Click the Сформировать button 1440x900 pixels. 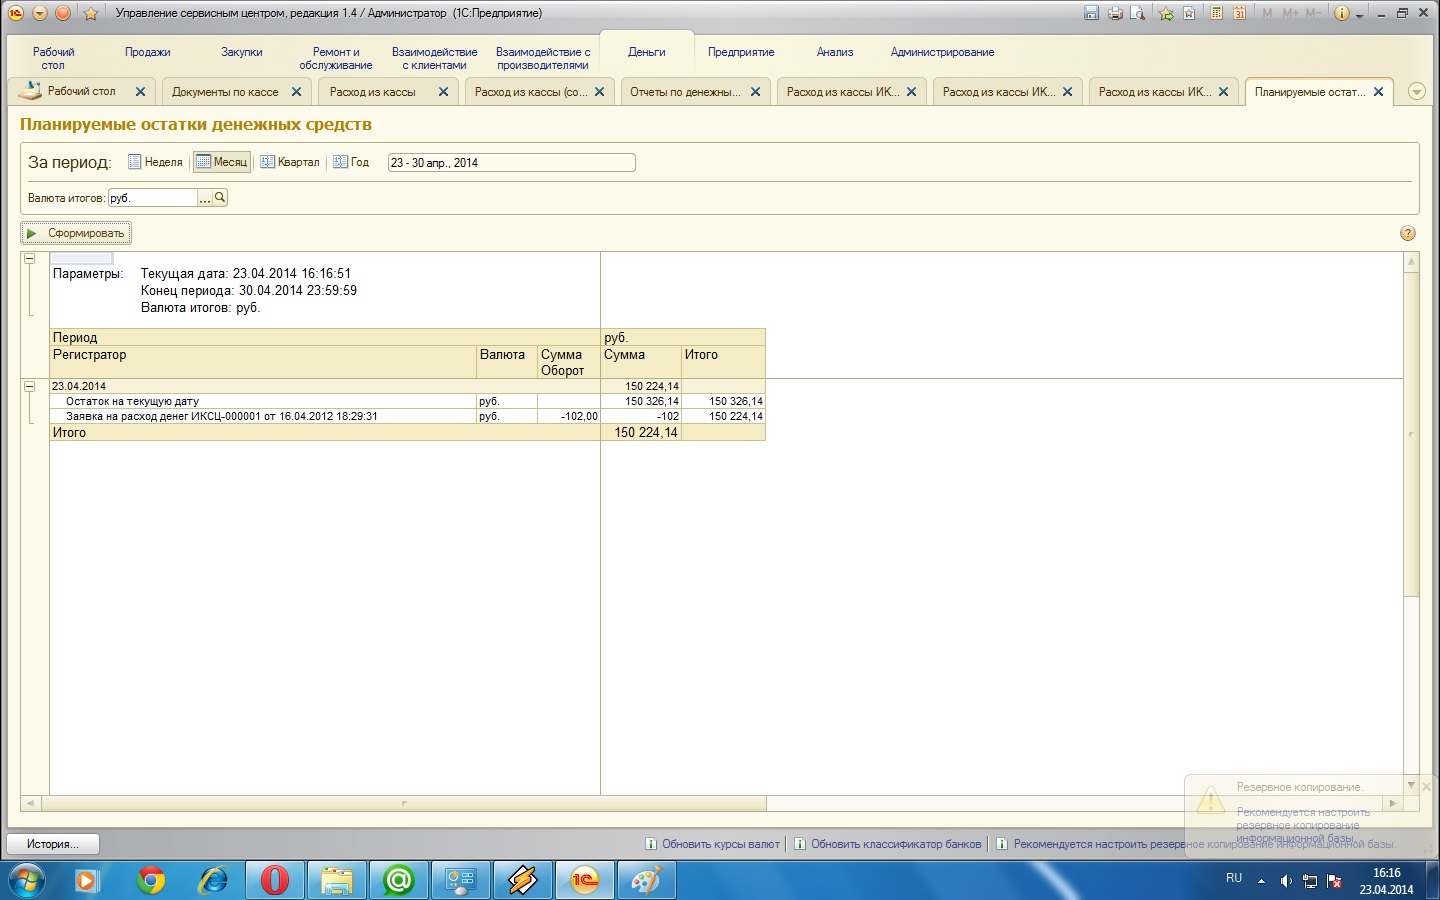[x=76, y=233]
